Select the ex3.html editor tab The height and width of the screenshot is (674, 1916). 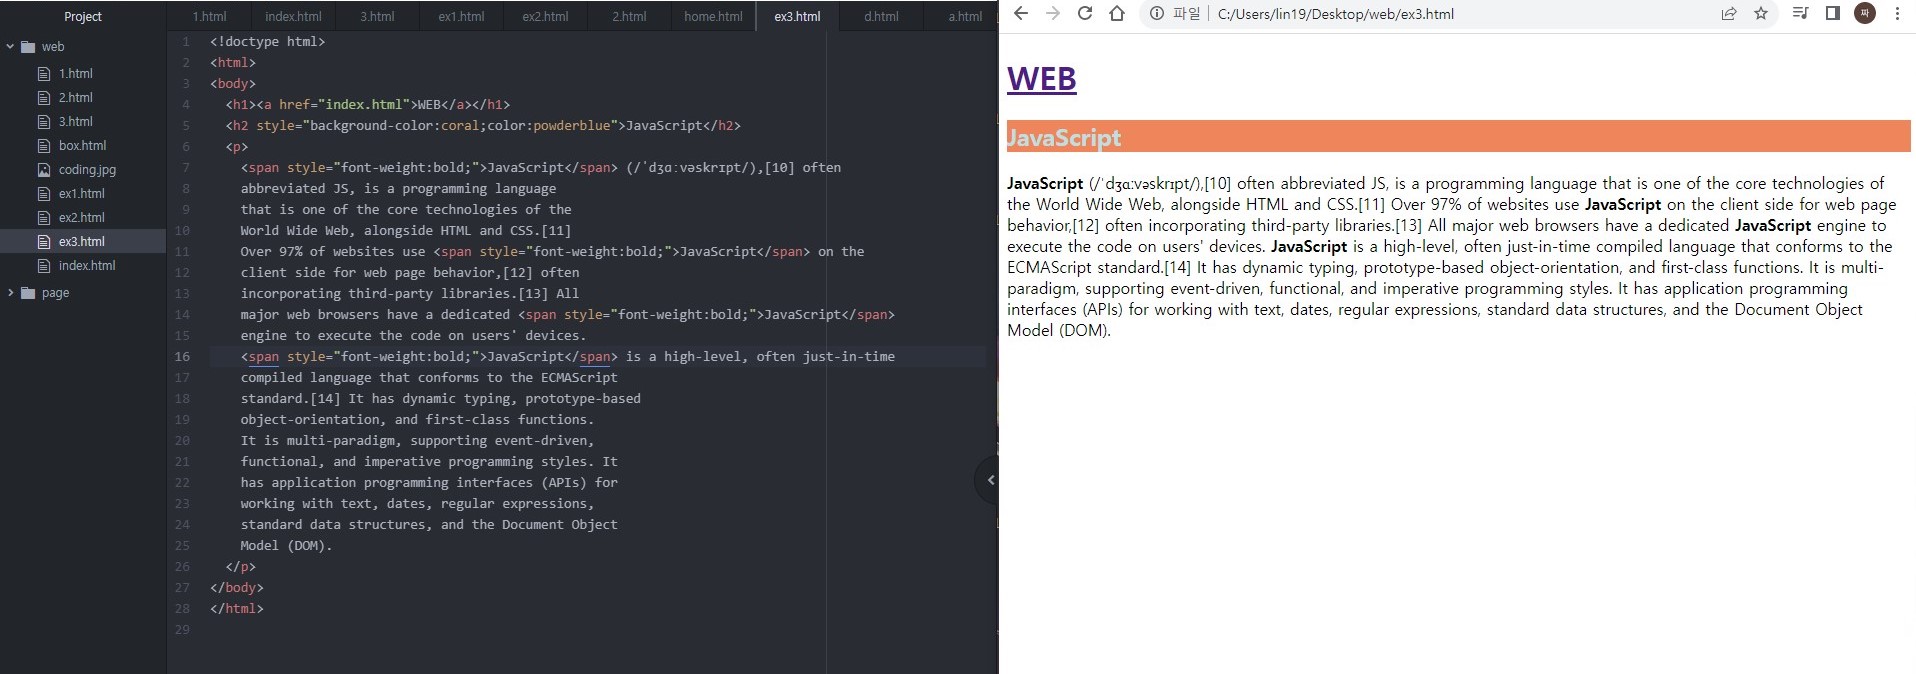point(797,16)
